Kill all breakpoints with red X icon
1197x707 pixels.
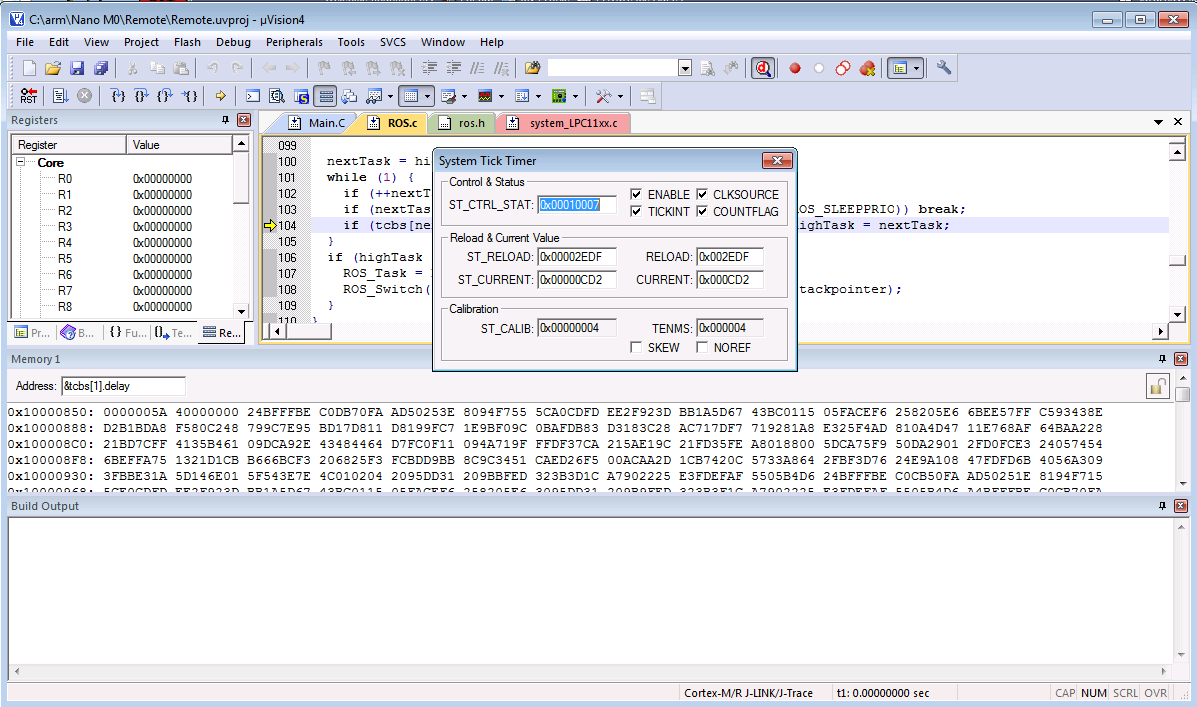click(x=867, y=68)
